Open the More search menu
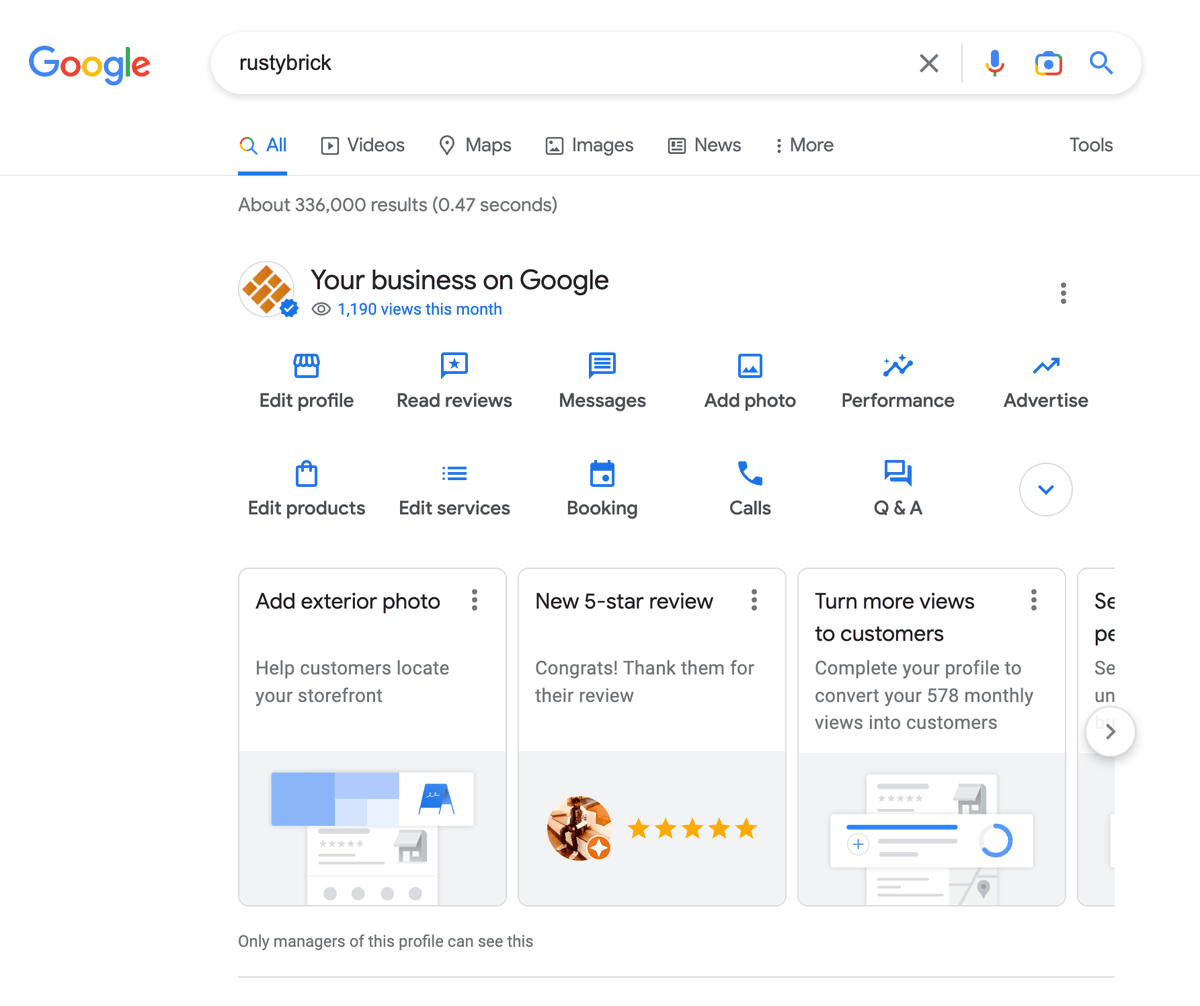The height and width of the screenshot is (1006, 1200). pos(803,145)
